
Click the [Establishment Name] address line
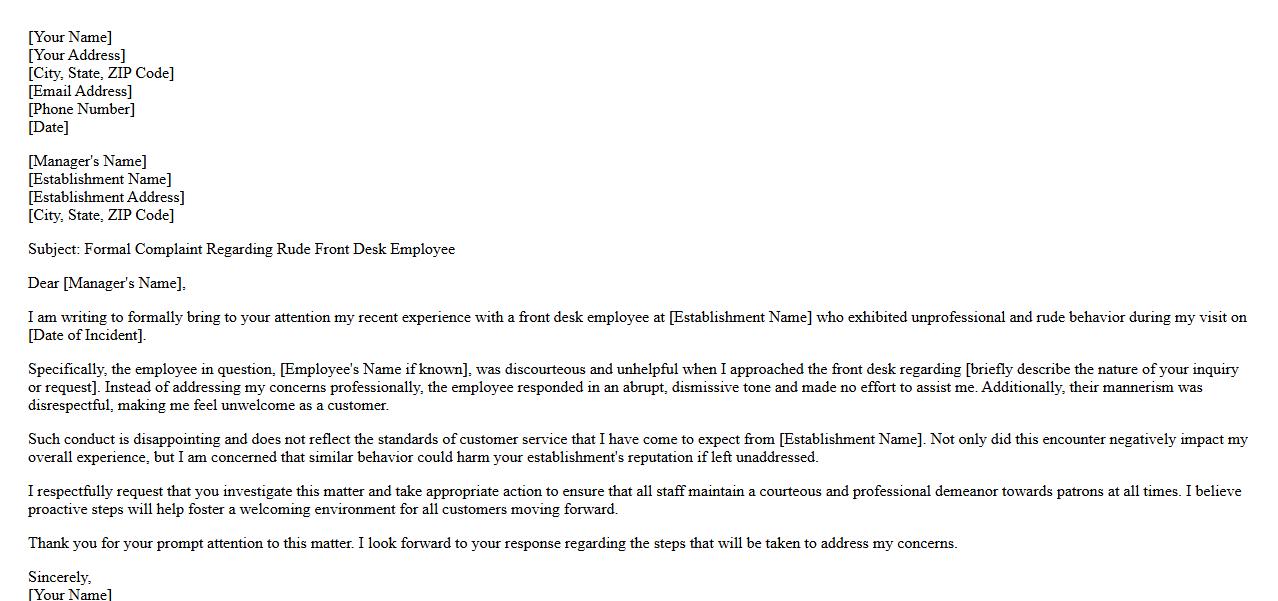pyautogui.click(x=100, y=179)
